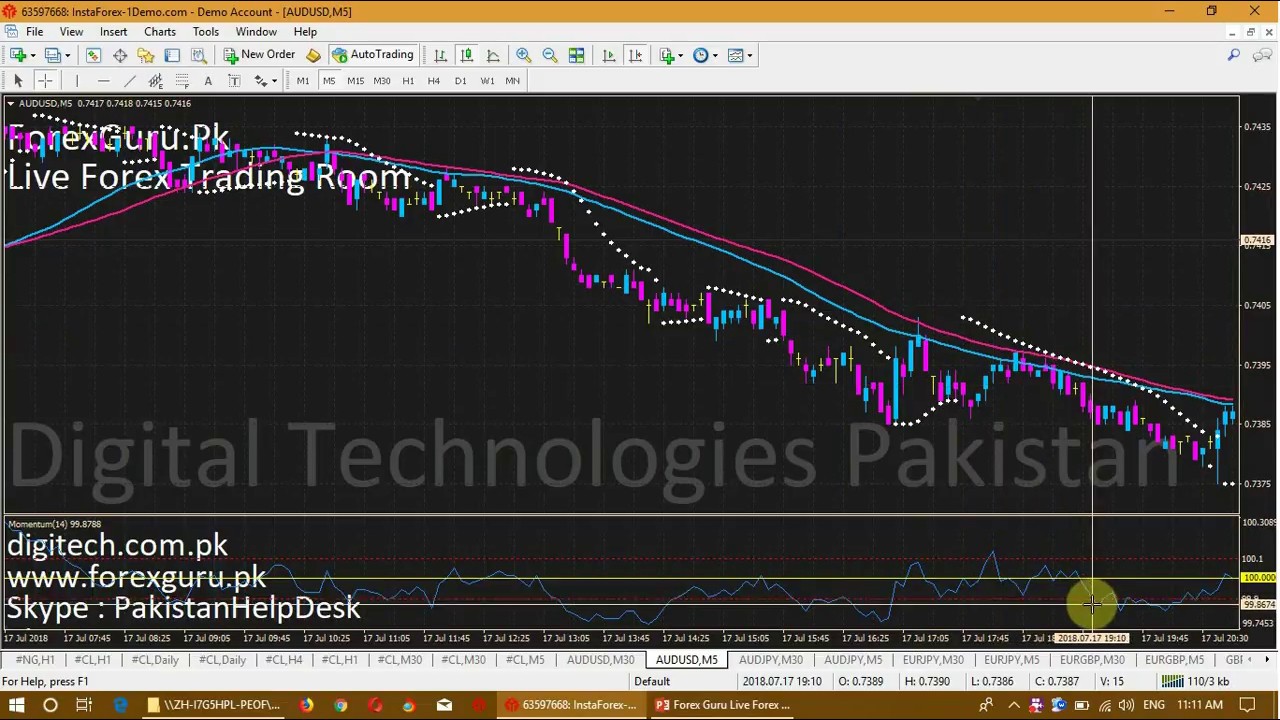Switch to the EURJPY,M30 chart tab

(933, 660)
